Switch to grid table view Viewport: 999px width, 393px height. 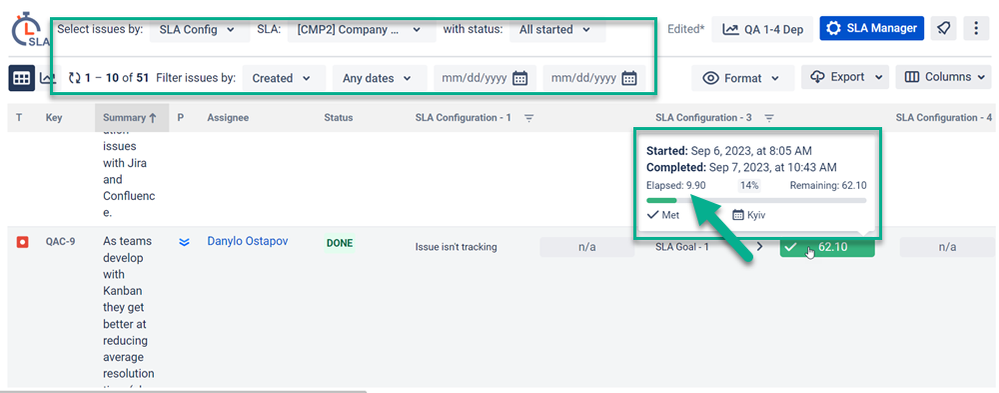pyautogui.click(x=22, y=78)
